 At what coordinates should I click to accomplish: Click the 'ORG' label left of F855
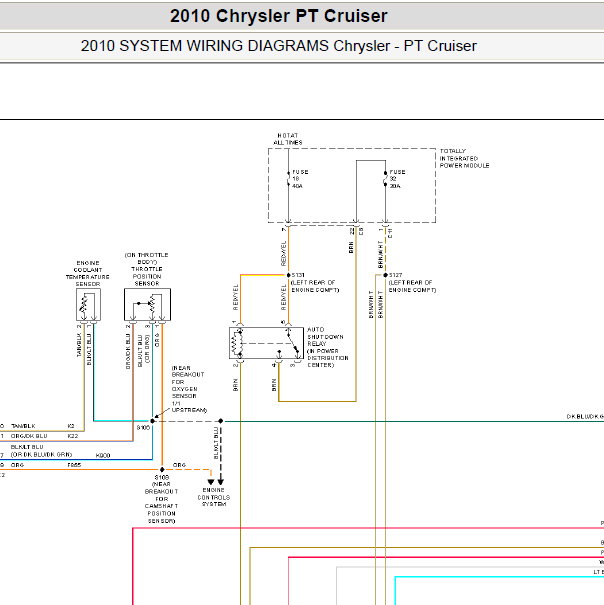click(x=17, y=465)
